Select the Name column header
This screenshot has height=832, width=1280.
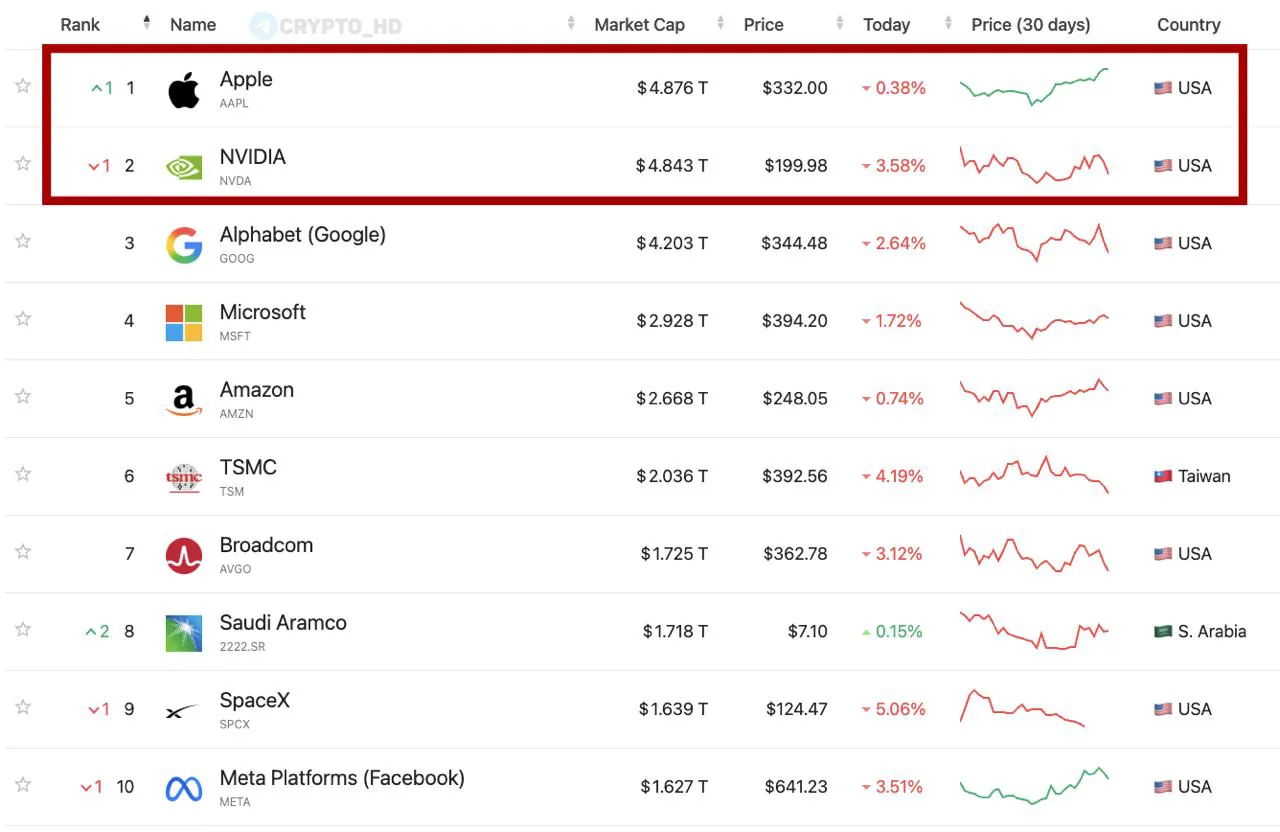(x=193, y=24)
